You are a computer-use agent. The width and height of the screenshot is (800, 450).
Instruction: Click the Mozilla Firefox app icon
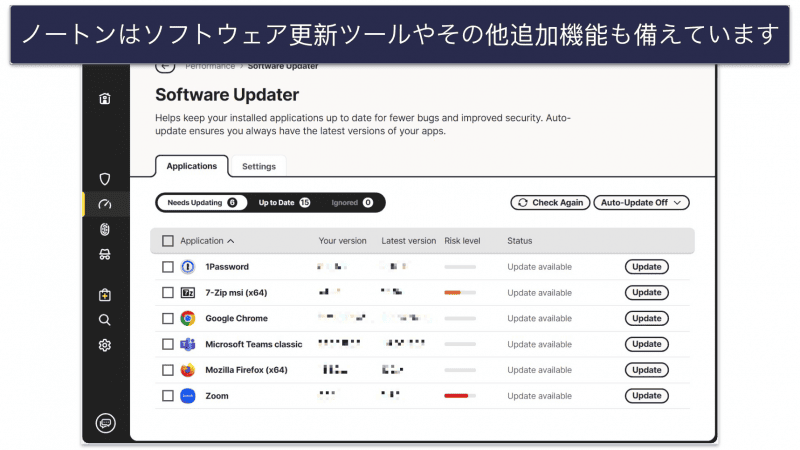(x=188, y=370)
